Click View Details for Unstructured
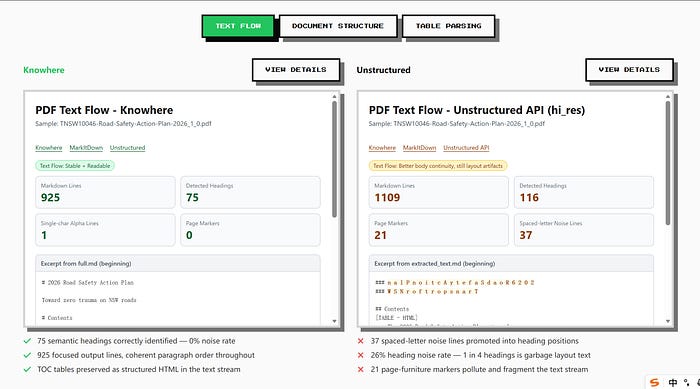This screenshot has width=700, height=389. (x=629, y=70)
